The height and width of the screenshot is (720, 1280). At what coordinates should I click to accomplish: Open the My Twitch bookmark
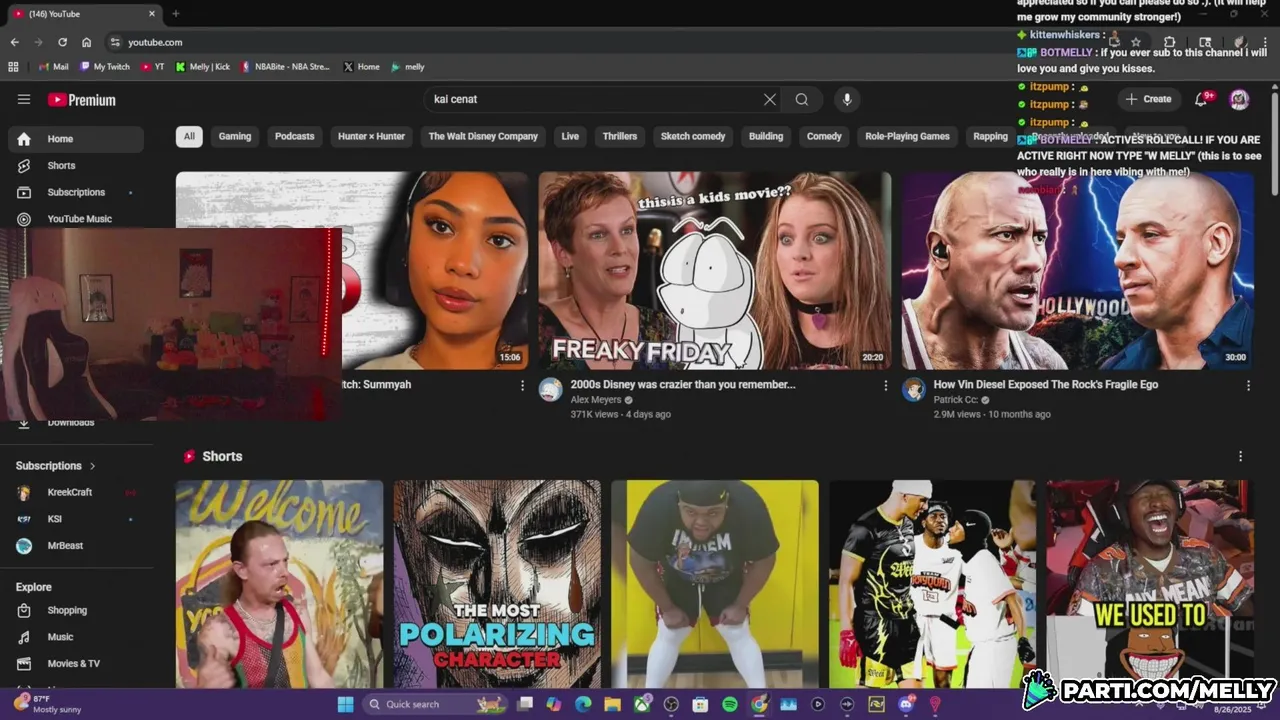[x=105, y=67]
